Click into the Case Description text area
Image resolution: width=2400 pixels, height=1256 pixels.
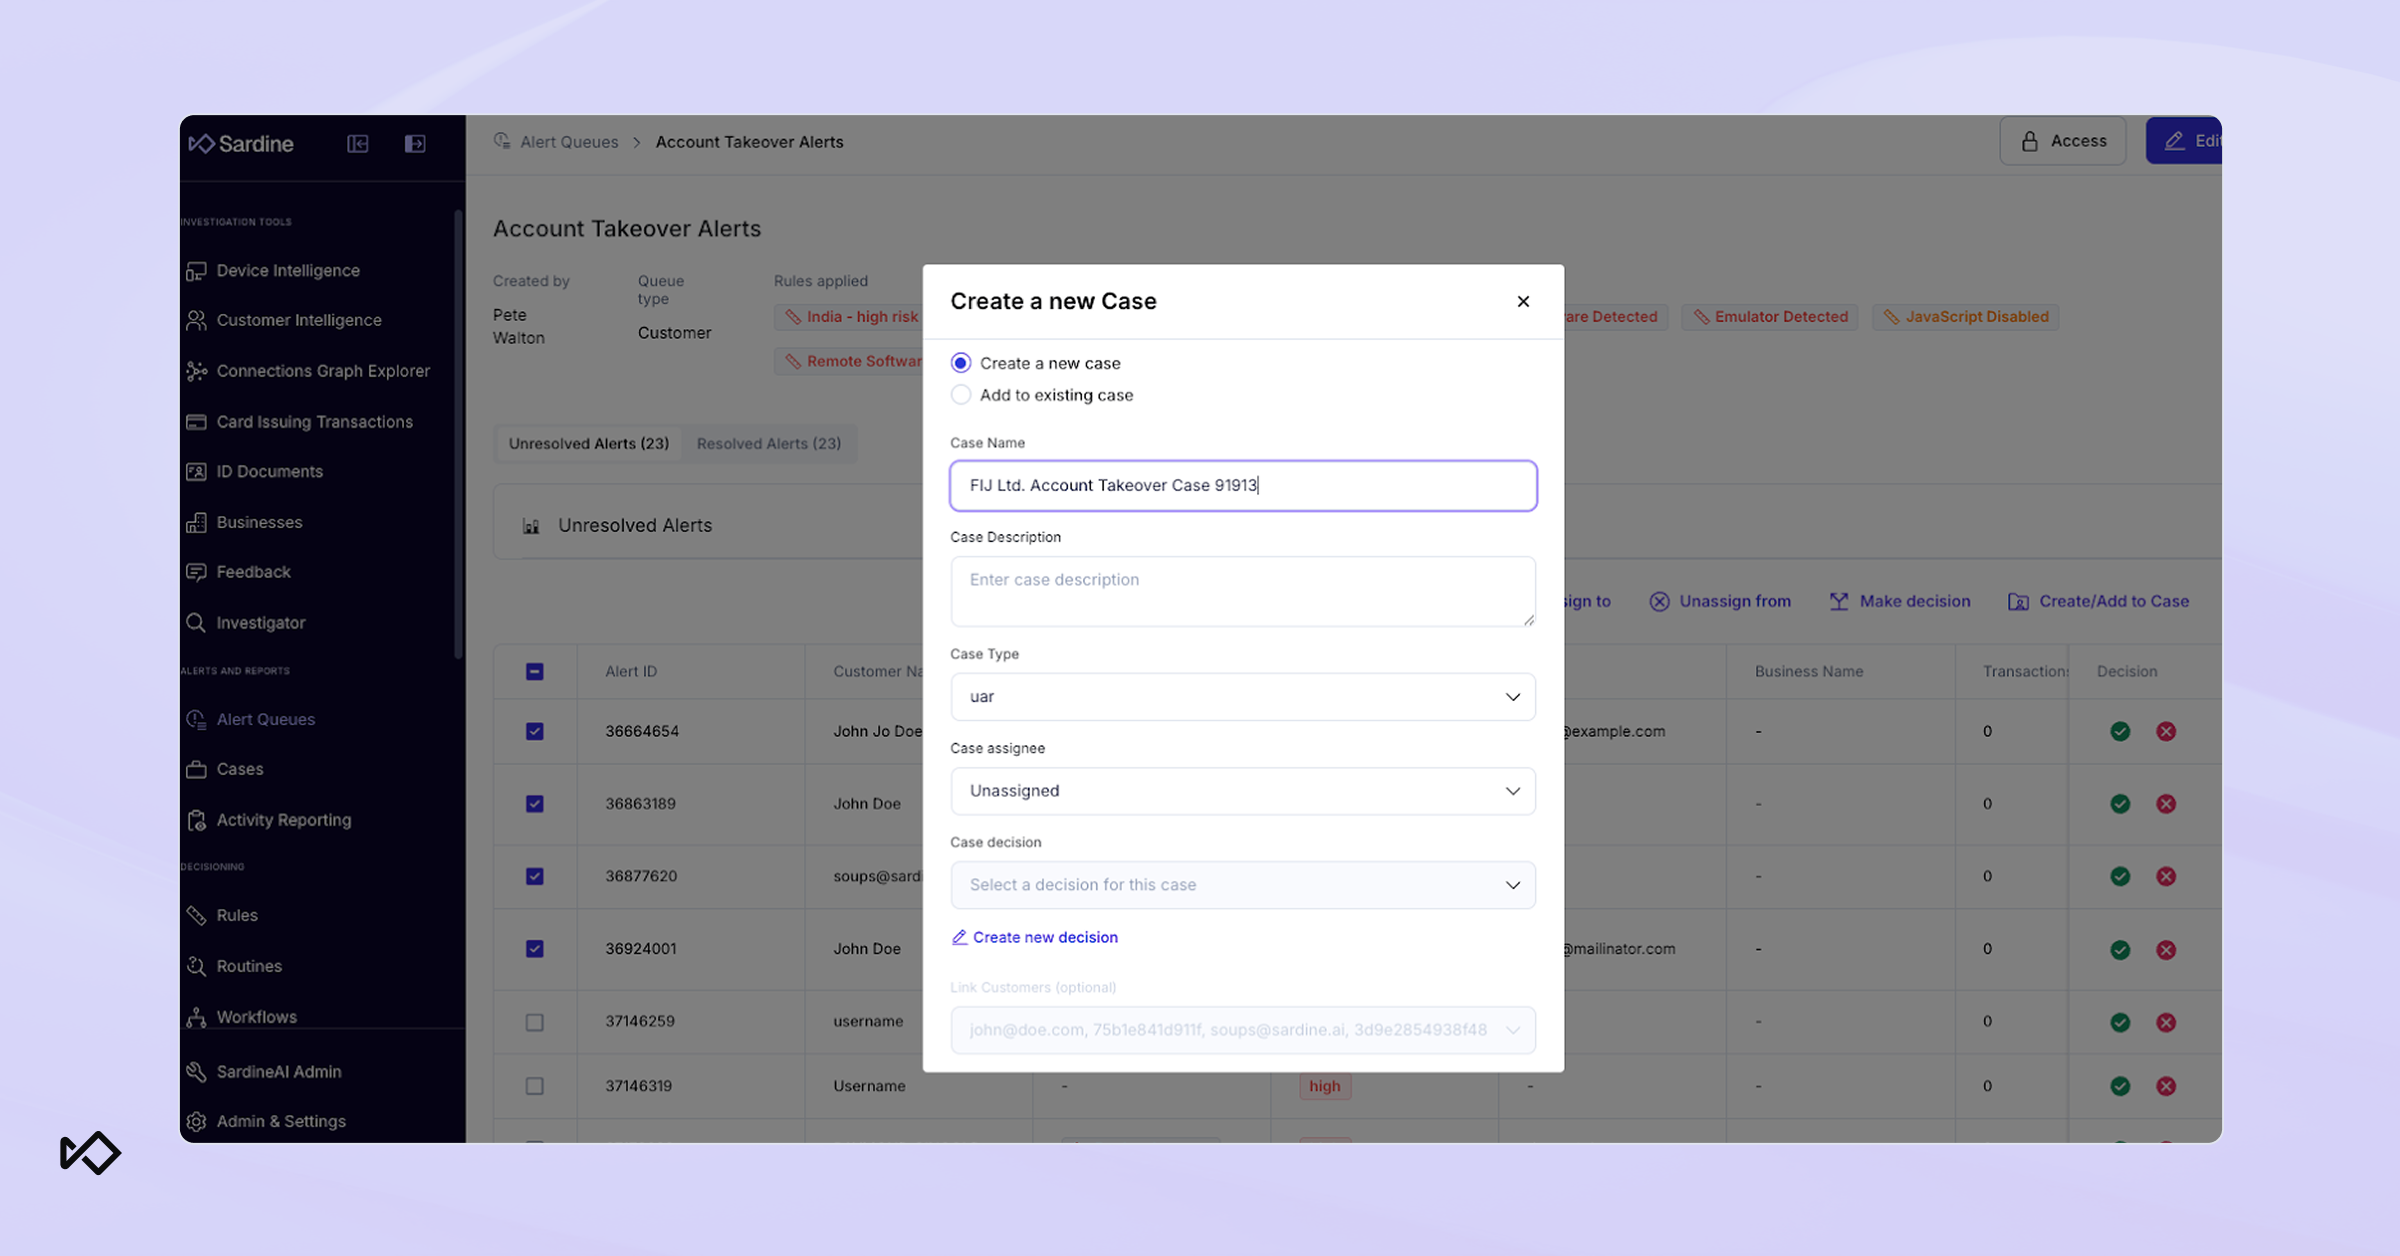(1242, 591)
